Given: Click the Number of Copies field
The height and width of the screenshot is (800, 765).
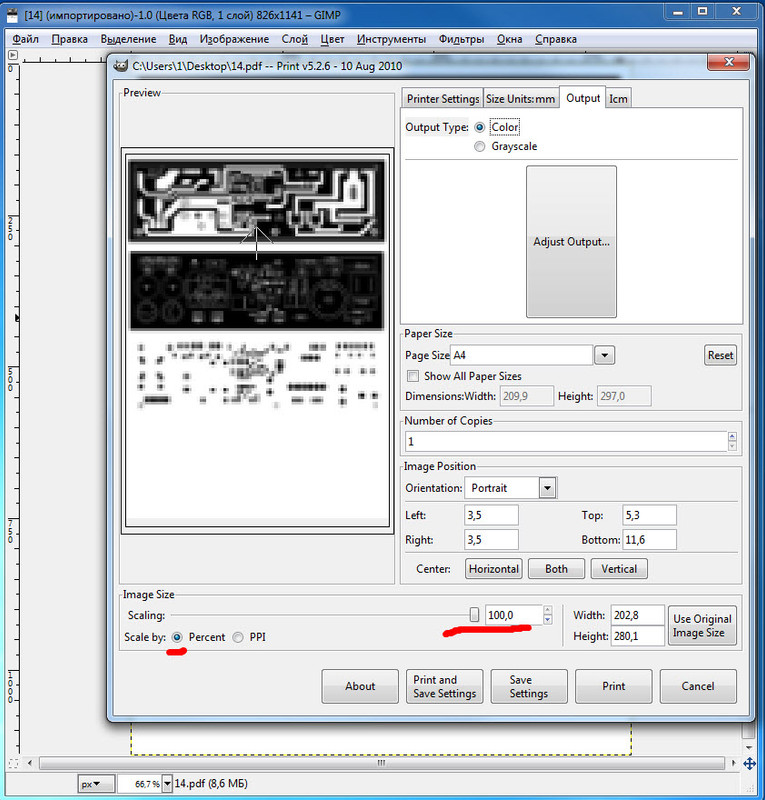Looking at the screenshot, I should [566, 441].
